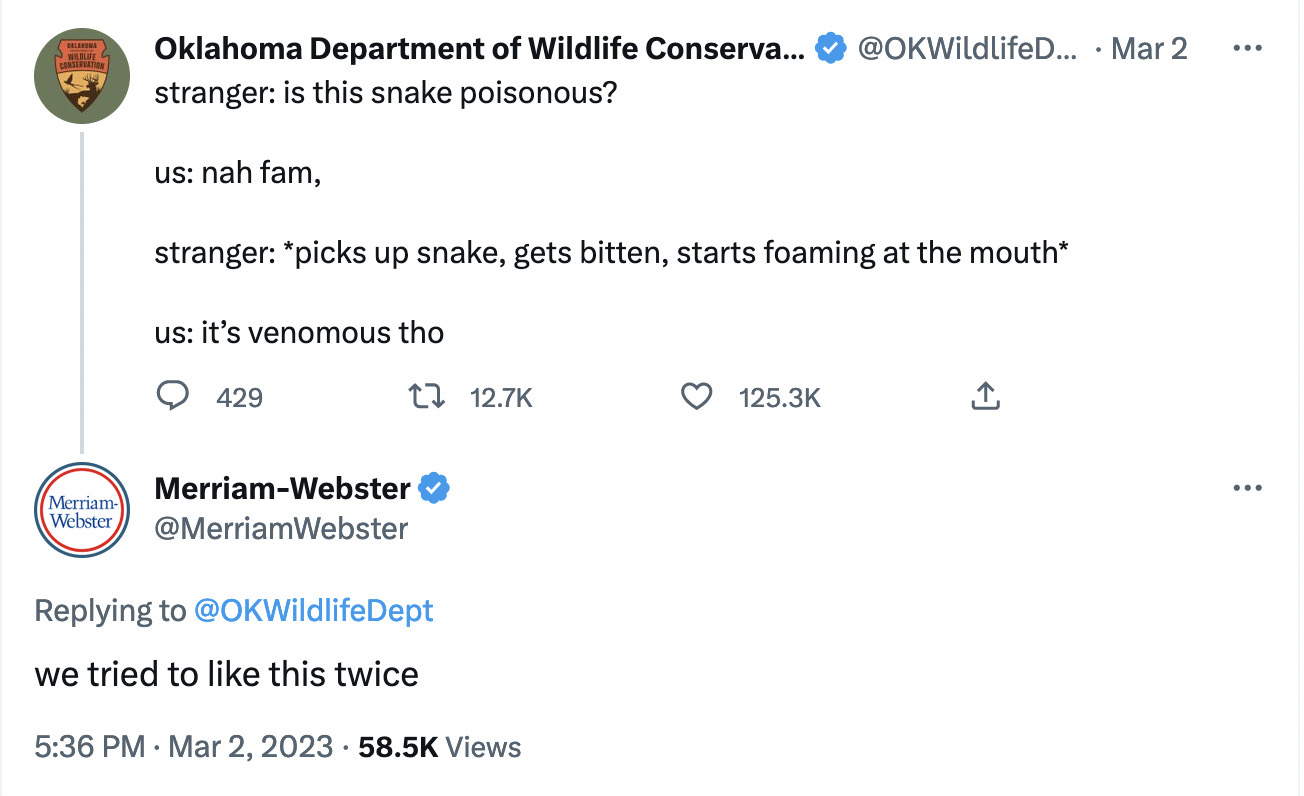View the 58.5K Views analytics
Screen dimensions: 1304x796
(439, 747)
